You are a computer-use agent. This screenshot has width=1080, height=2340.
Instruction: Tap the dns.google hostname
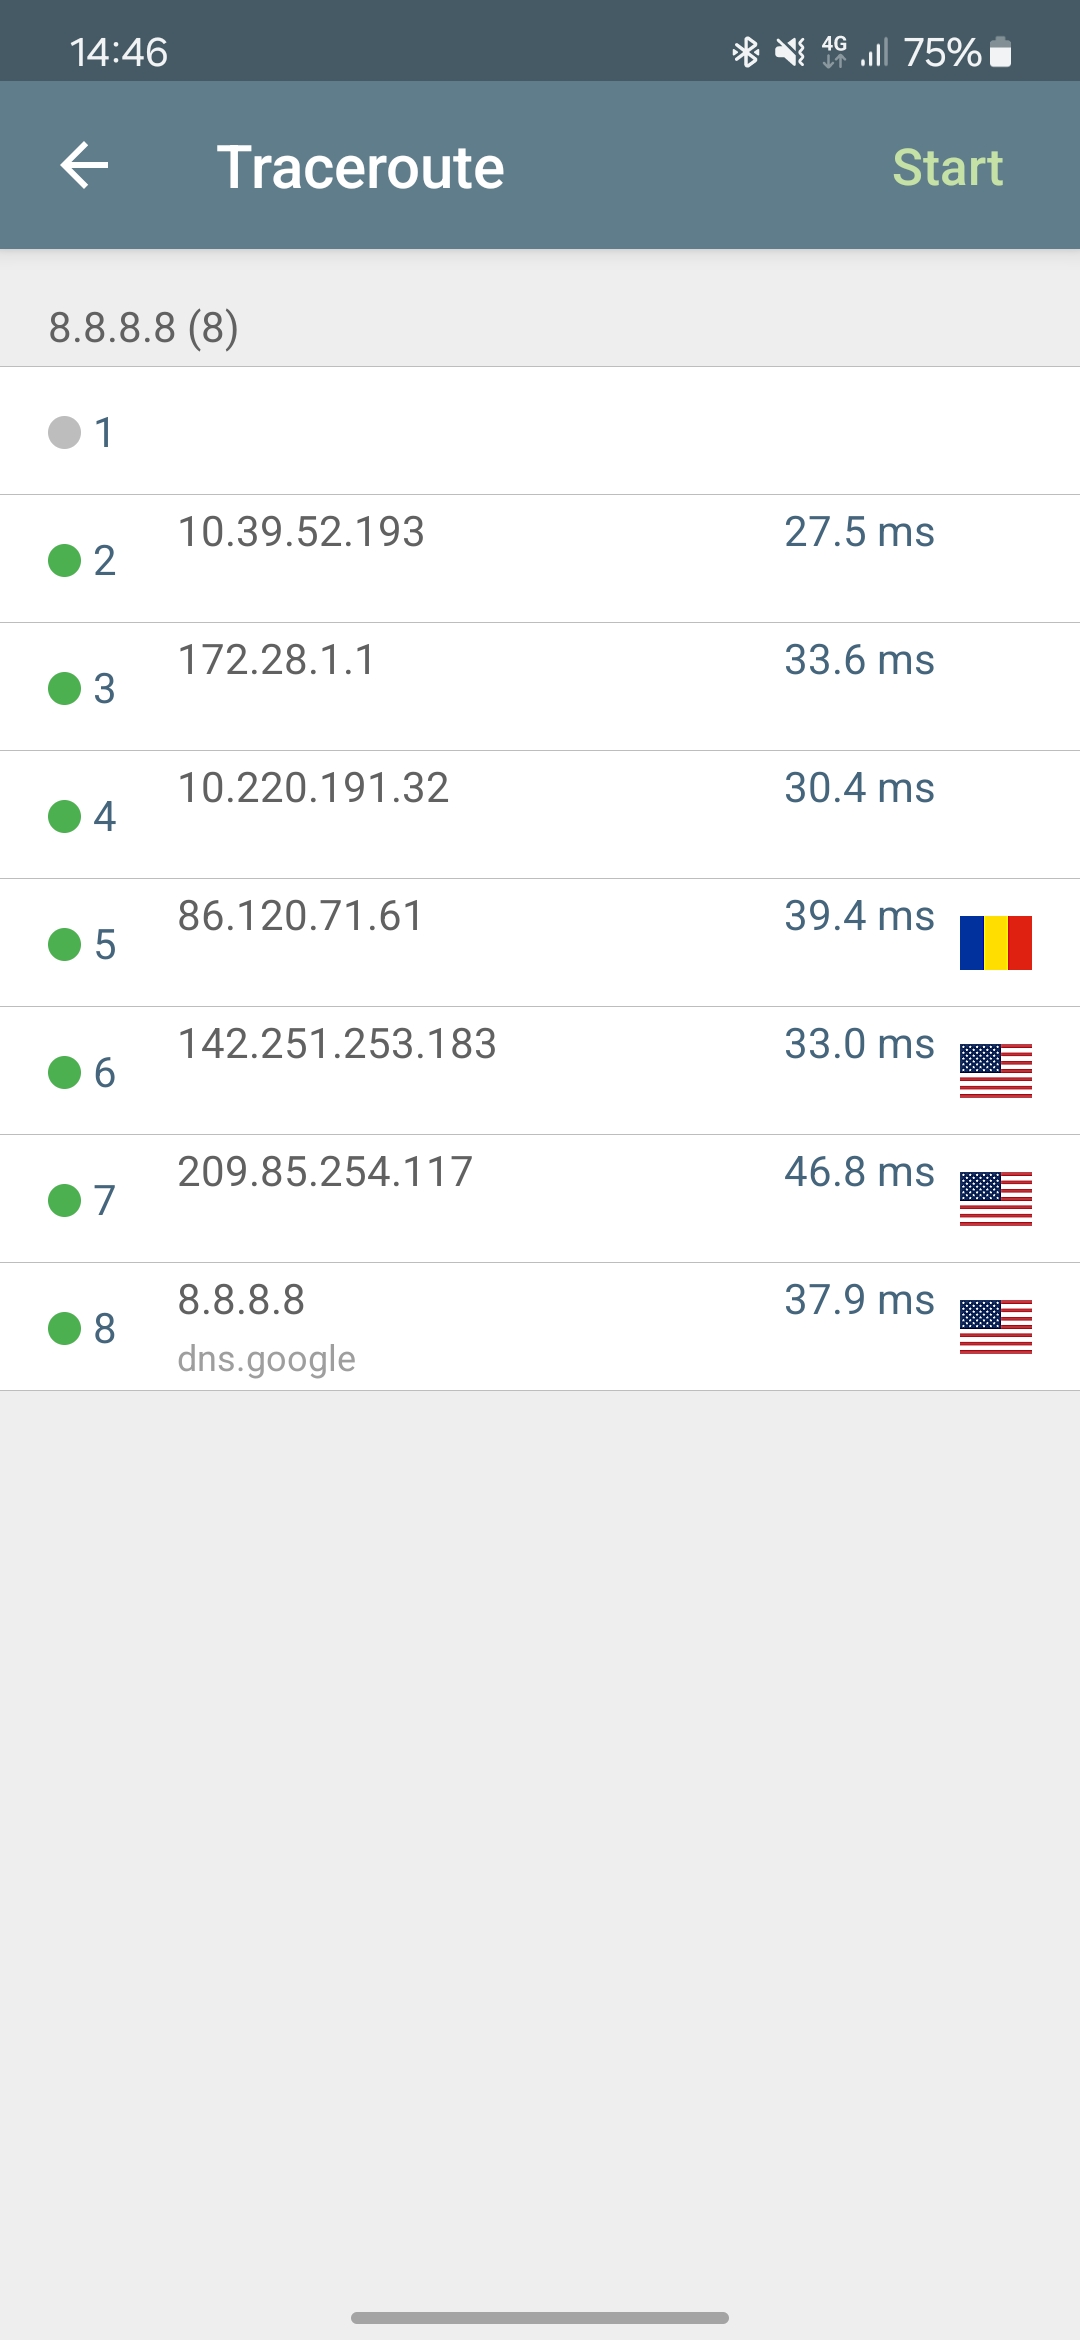click(x=266, y=1359)
